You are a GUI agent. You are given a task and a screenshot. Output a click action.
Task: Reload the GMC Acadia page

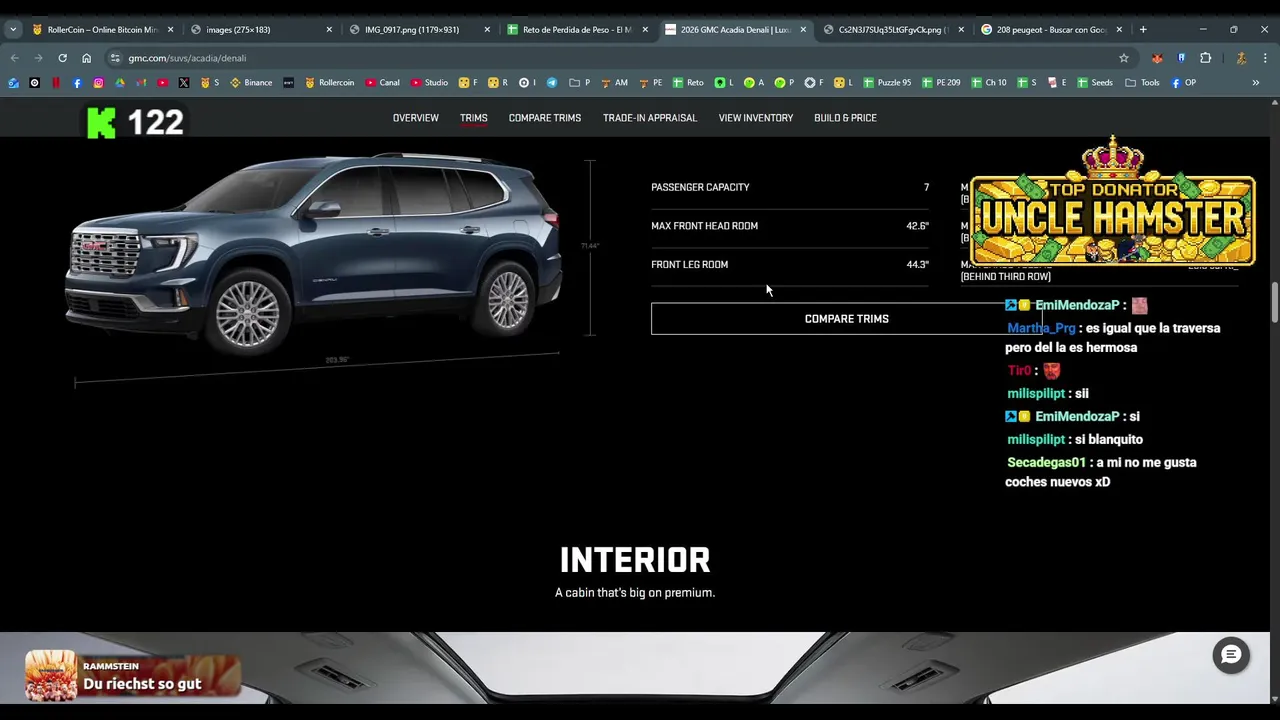[x=62, y=58]
